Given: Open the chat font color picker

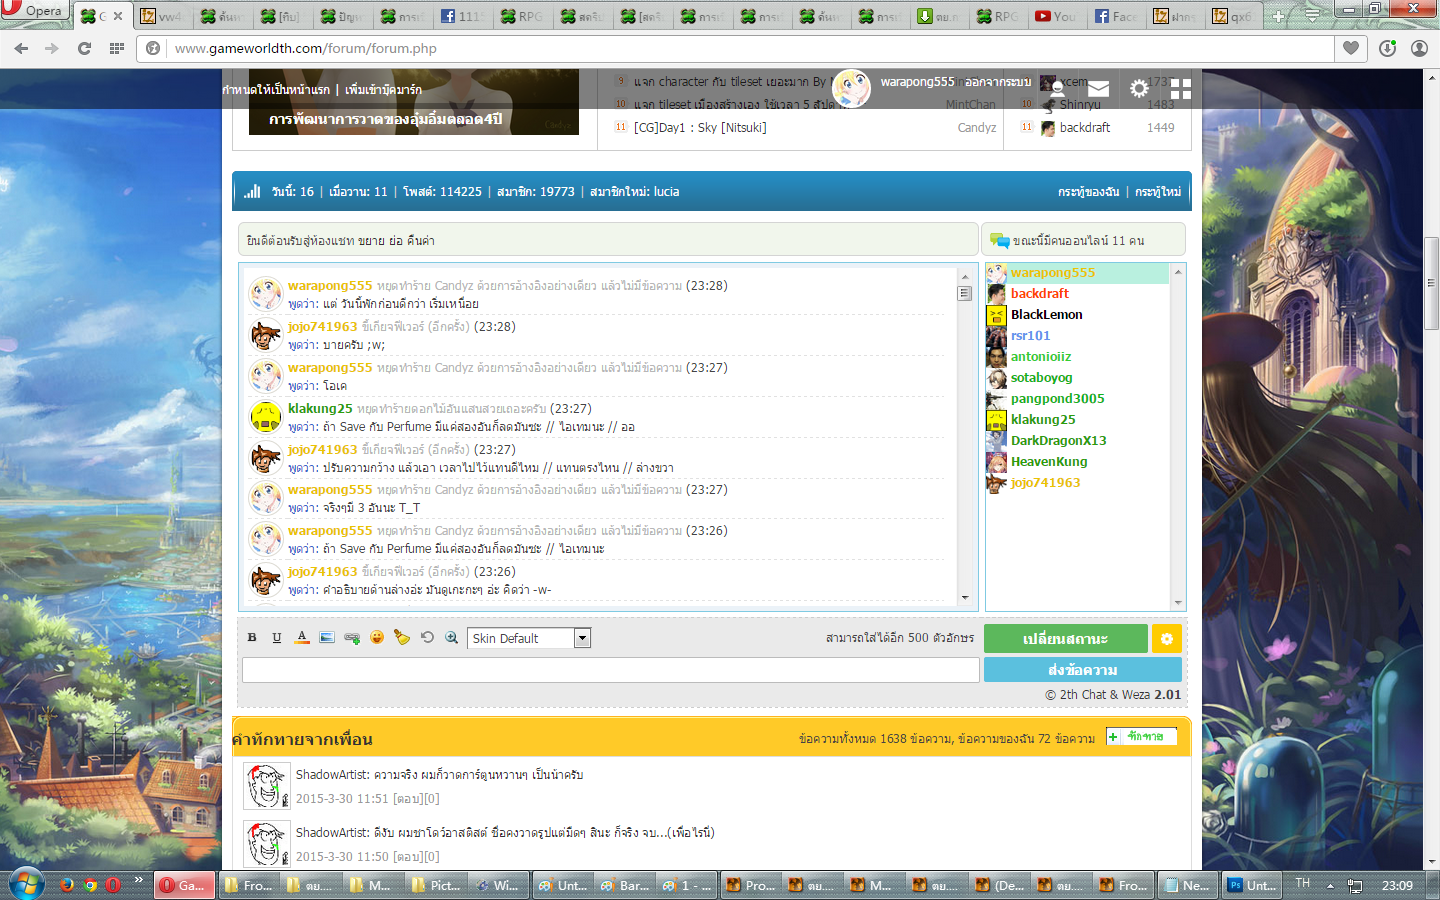Looking at the screenshot, I should (x=302, y=638).
